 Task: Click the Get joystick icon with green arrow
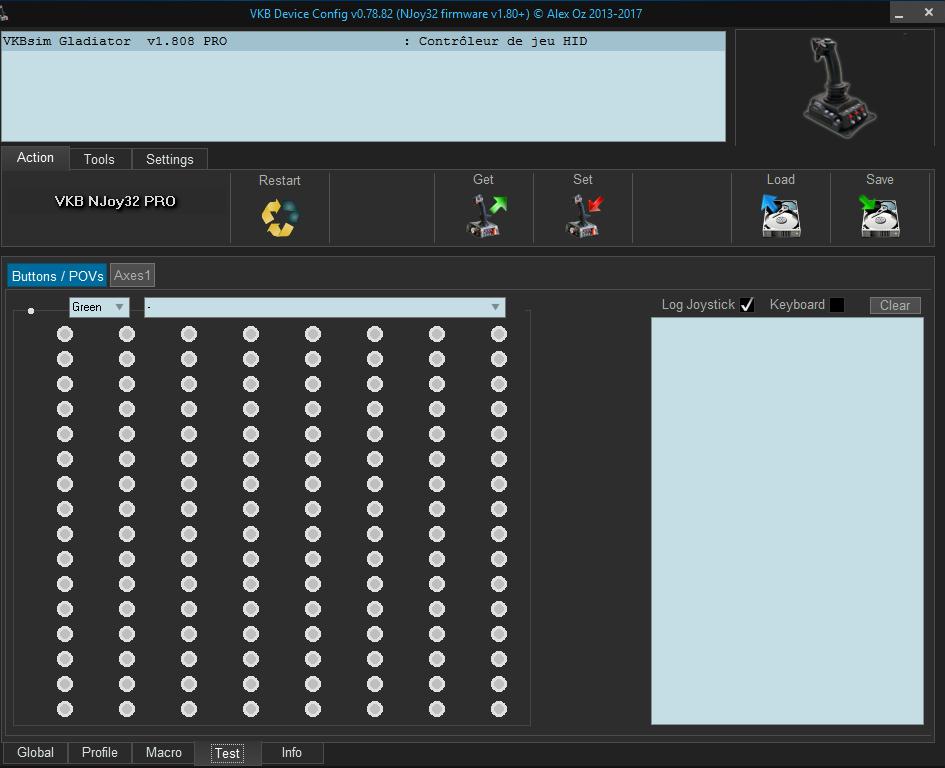[x=485, y=215]
